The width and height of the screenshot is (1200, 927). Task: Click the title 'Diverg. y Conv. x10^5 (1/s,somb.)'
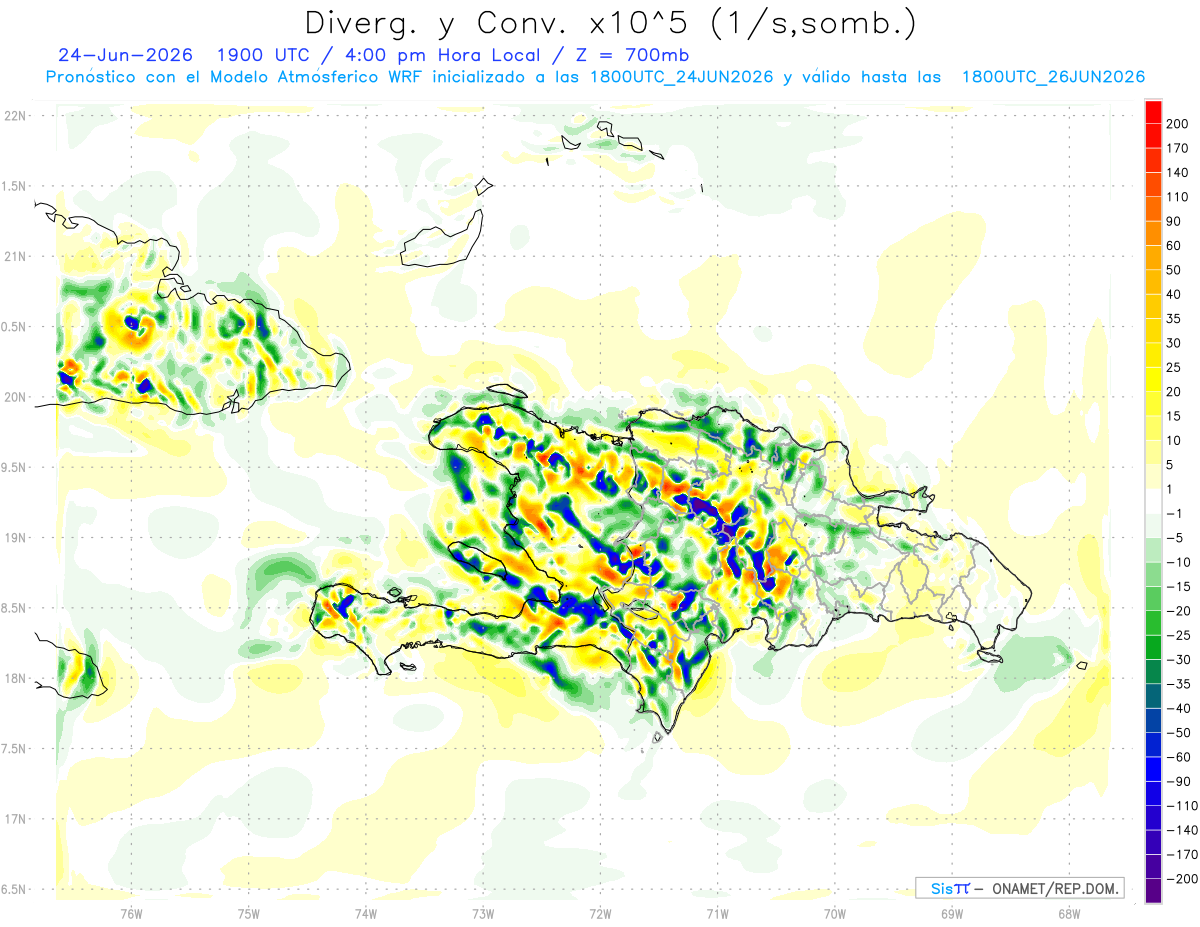[609, 23]
